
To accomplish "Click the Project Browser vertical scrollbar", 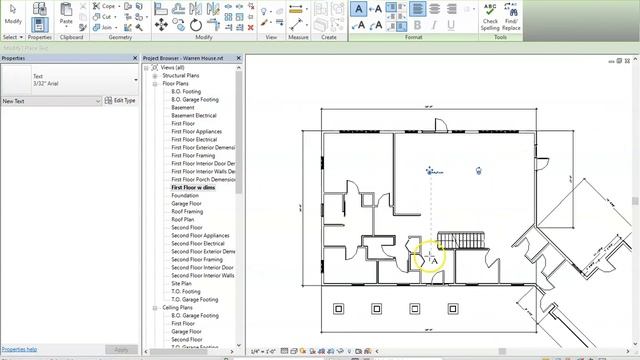I will point(239,131).
